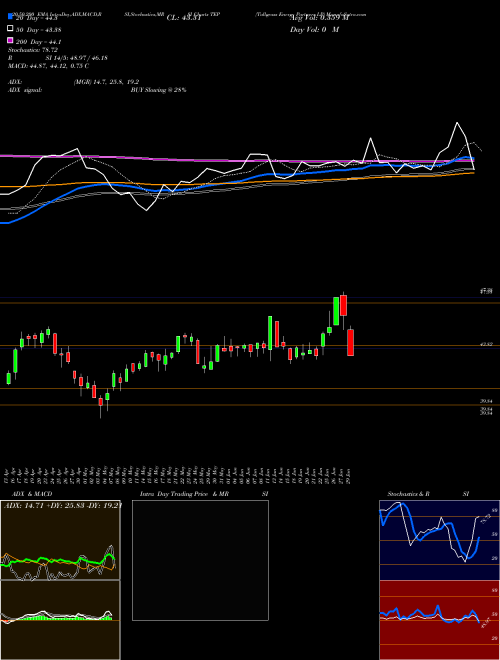Click the 'Avg Vol: 0.359 M' label
The height and width of the screenshot is (660, 500).
coord(319,18)
